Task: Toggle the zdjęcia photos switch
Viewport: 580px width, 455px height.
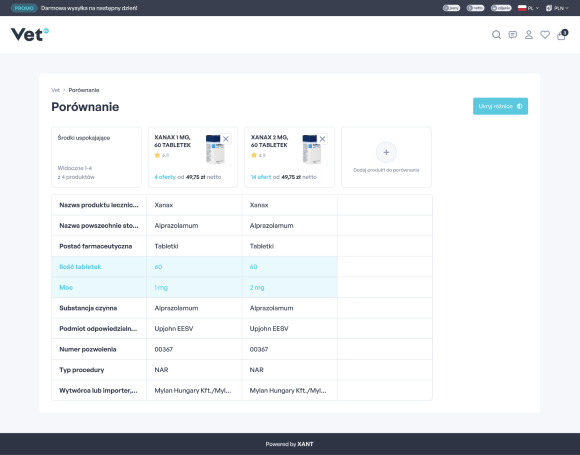Action: coord(501,8)
